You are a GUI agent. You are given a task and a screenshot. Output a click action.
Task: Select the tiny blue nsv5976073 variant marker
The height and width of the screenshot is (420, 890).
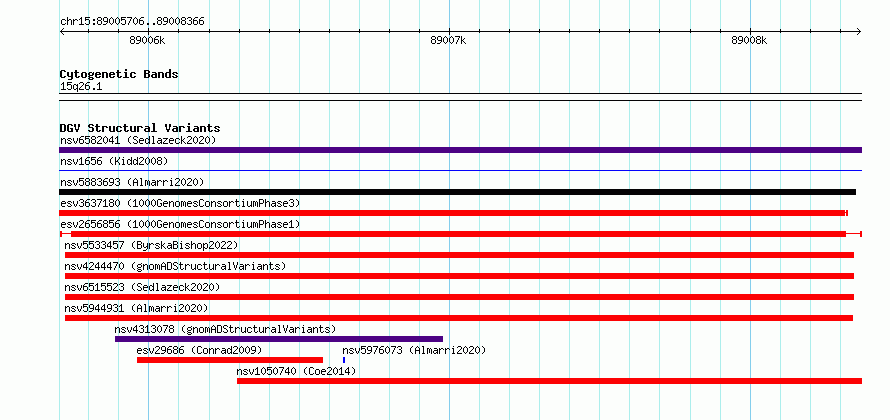[x=344, y=360]
